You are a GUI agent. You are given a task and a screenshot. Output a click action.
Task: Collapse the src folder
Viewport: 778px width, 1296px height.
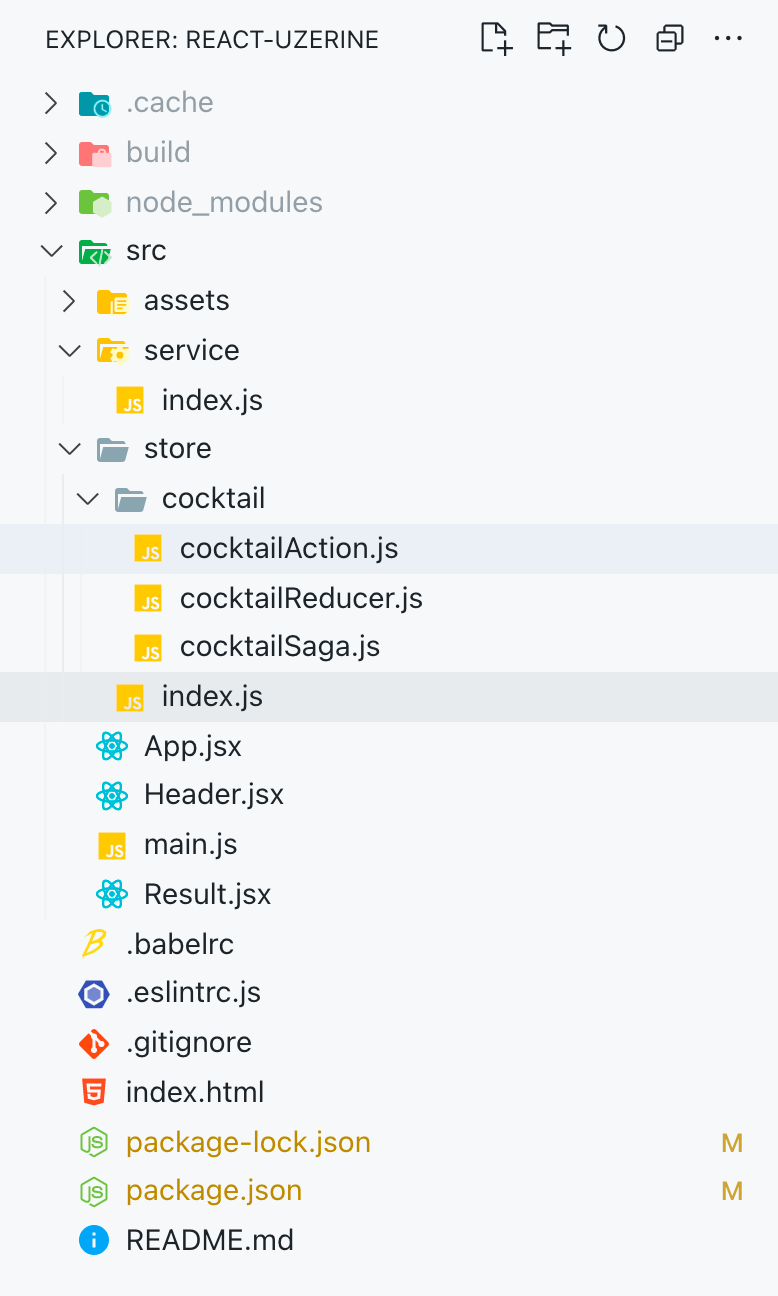coord(51,251)
